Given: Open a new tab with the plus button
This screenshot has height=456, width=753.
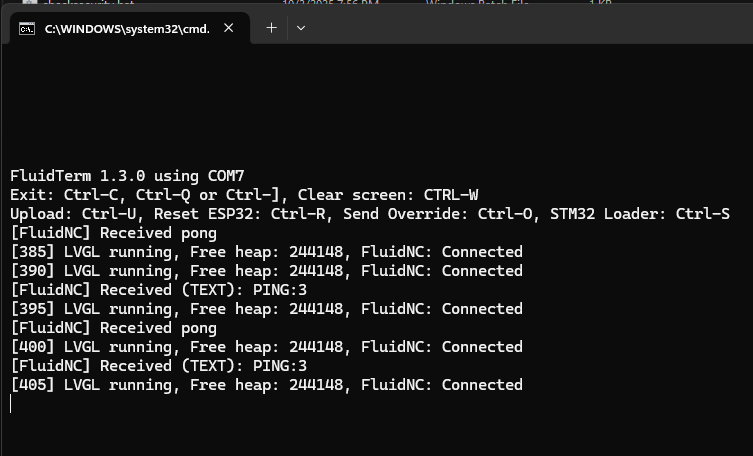Looking at the screenshot, I should 271,28.
